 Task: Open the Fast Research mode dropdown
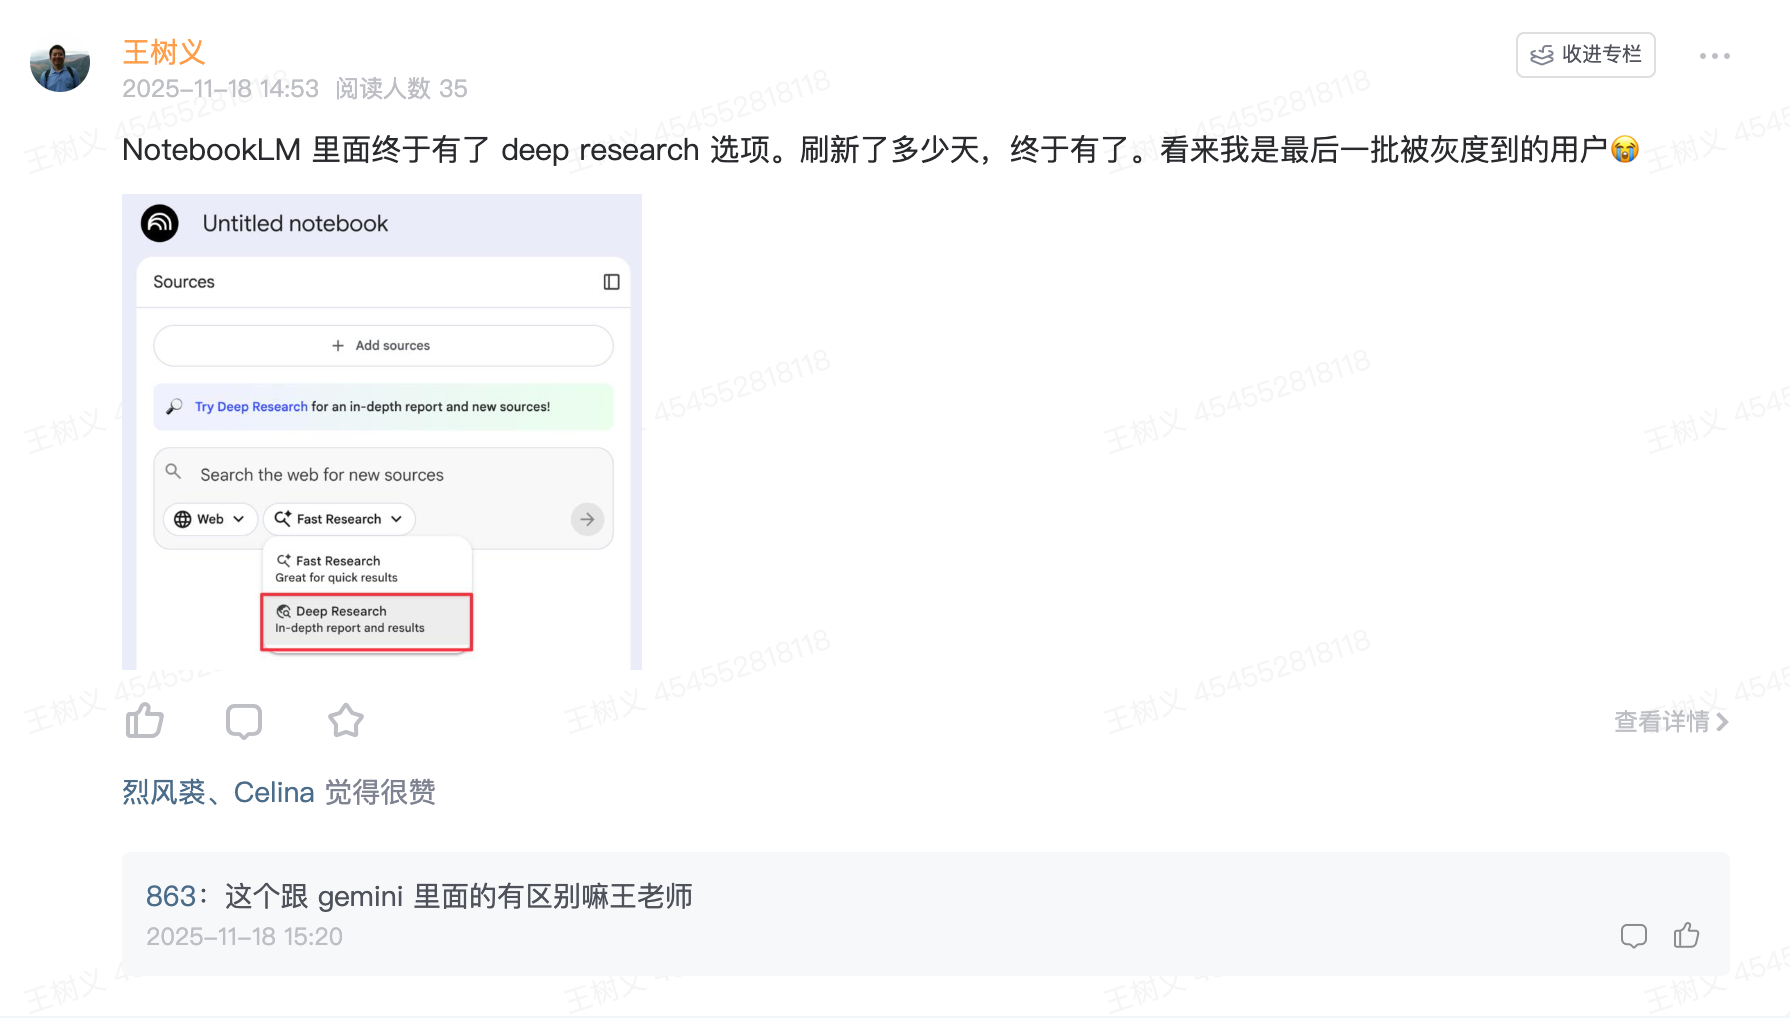[339, 519]
